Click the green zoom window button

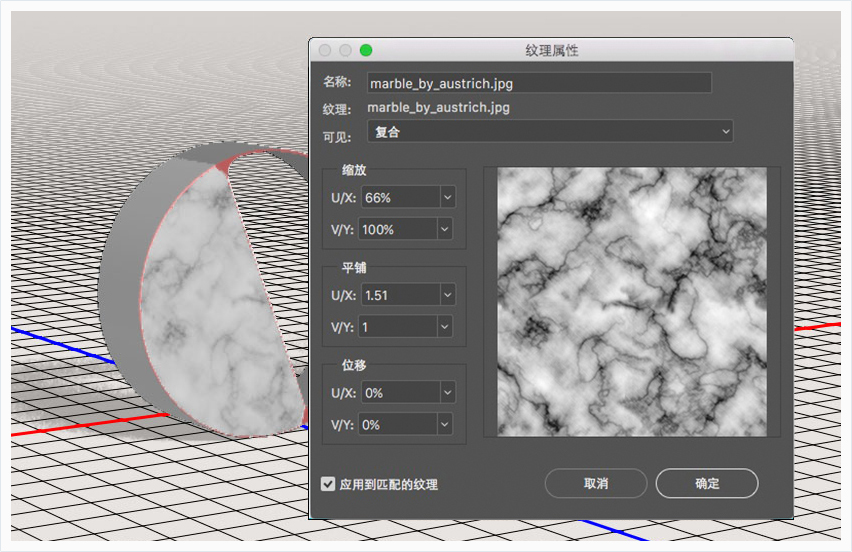pos(366,51)
